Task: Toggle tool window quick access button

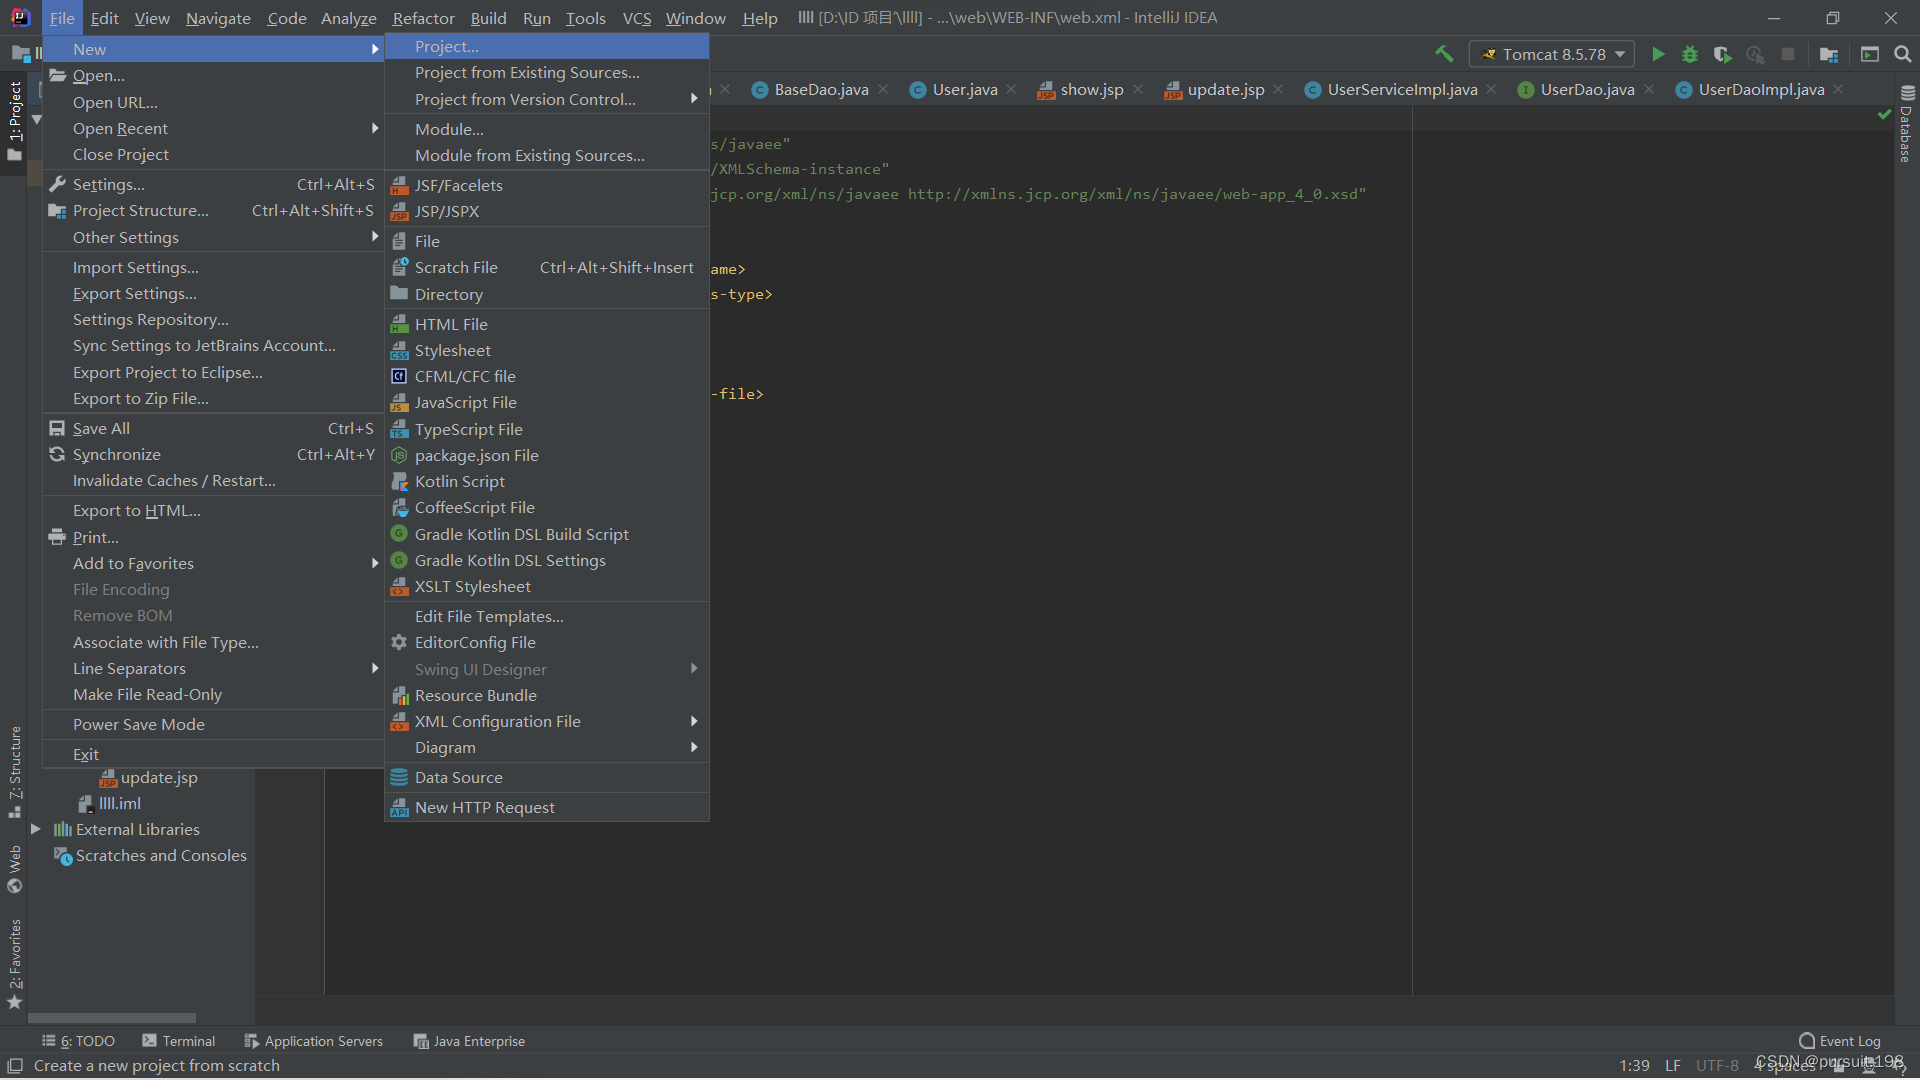Action: (15, 1066)
